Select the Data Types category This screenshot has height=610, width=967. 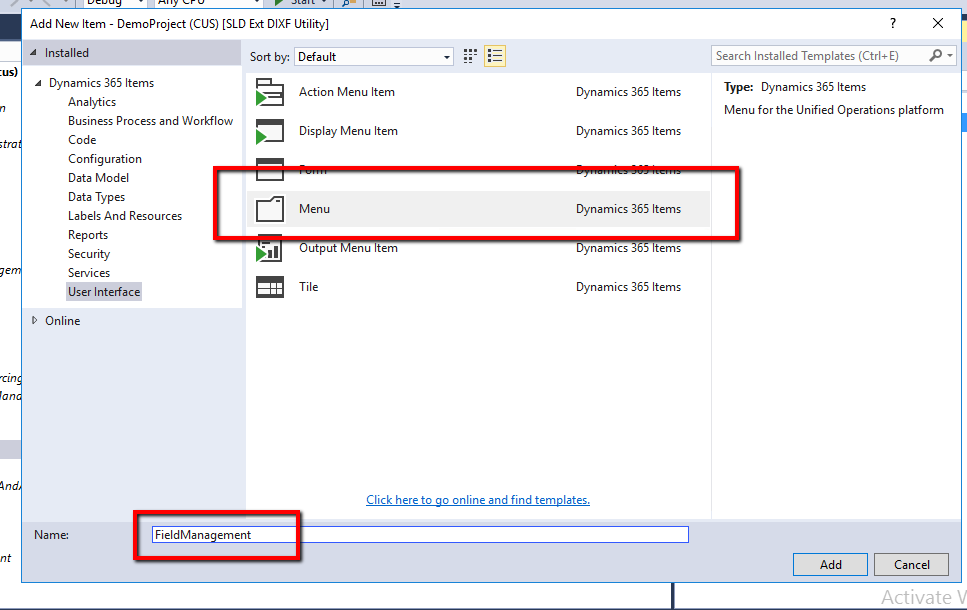point(97,197)
